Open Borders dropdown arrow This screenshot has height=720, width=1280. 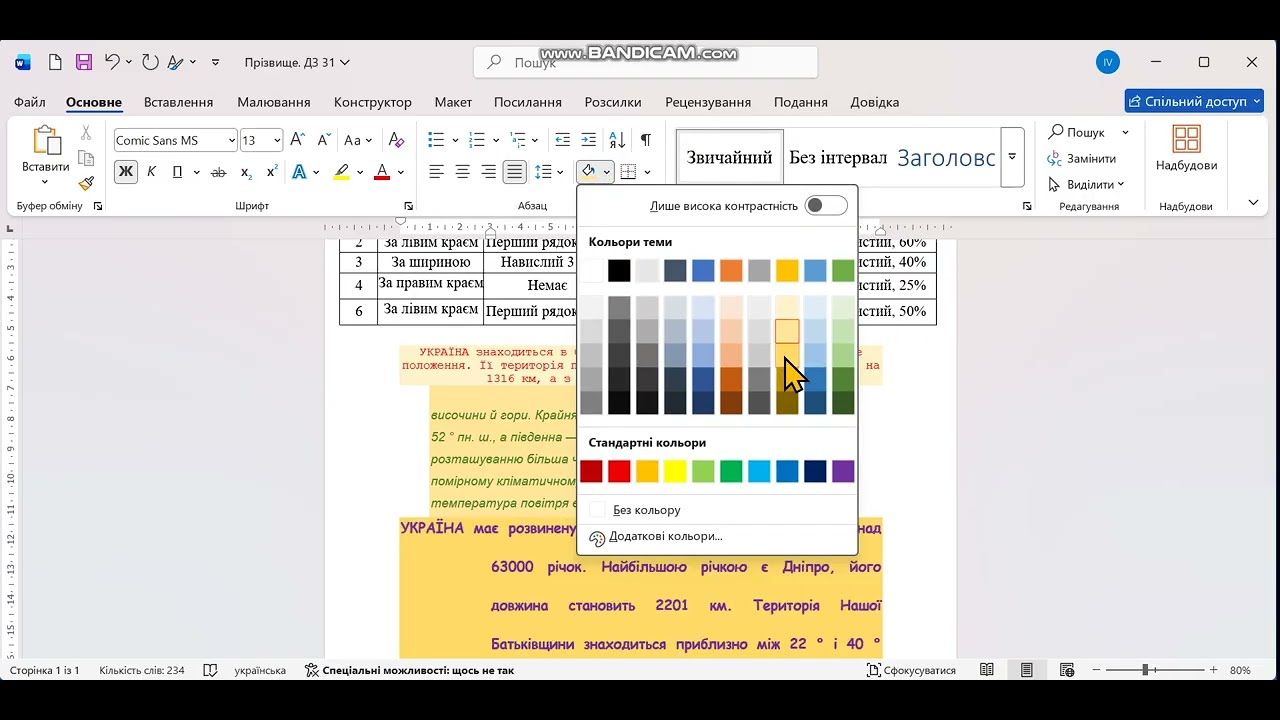pyautogui.click(x=647, y=172)
